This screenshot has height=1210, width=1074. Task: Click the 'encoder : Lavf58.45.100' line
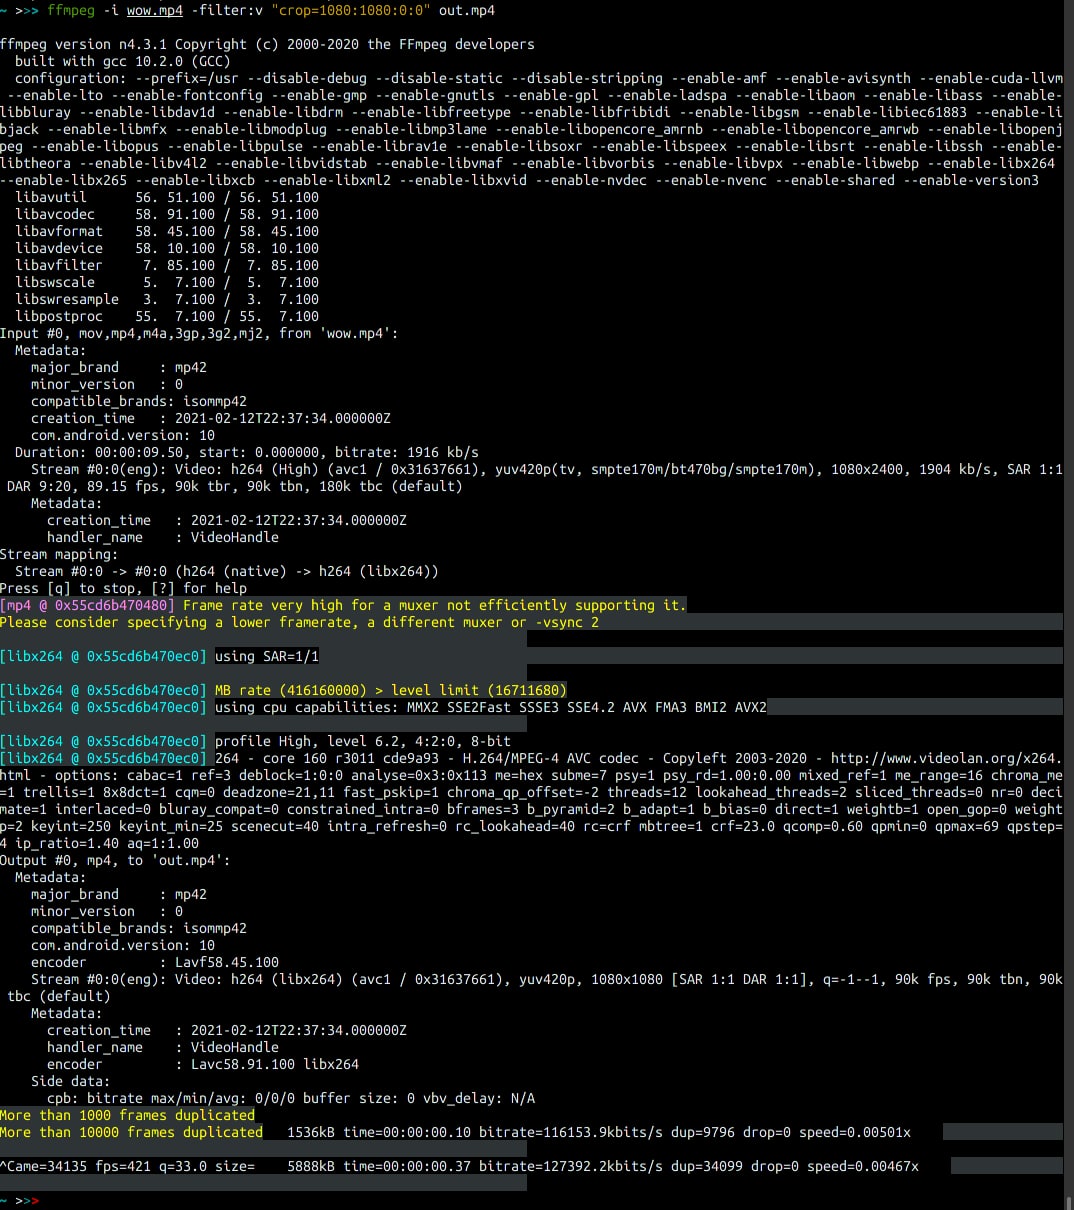tap(155, 962)
